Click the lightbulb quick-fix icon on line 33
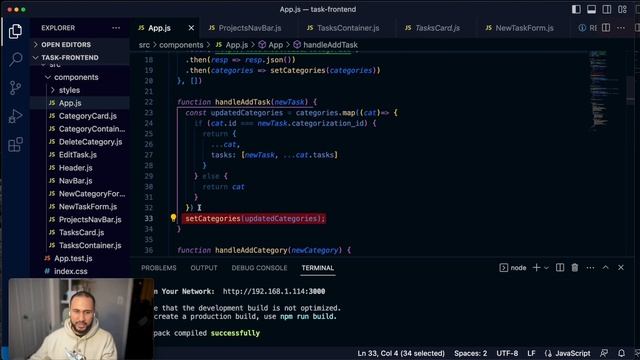 pos(173,218)
